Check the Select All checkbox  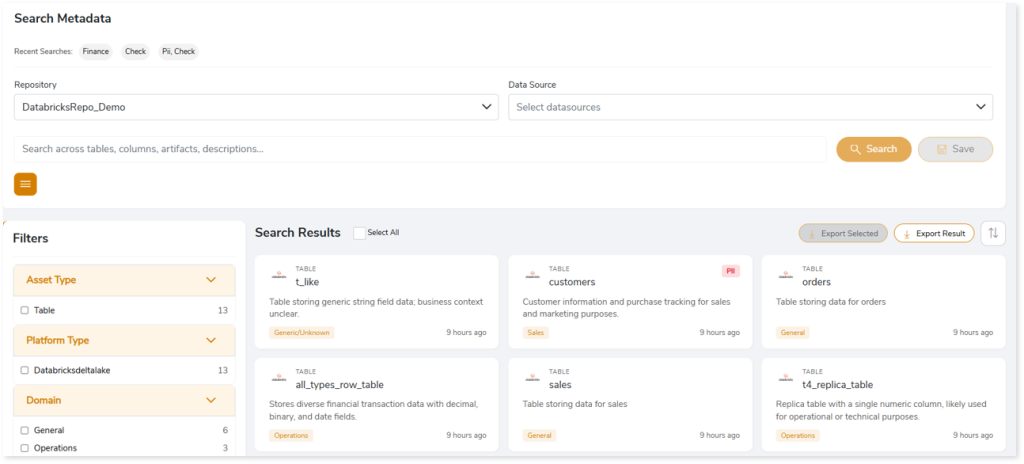(359, 233)
